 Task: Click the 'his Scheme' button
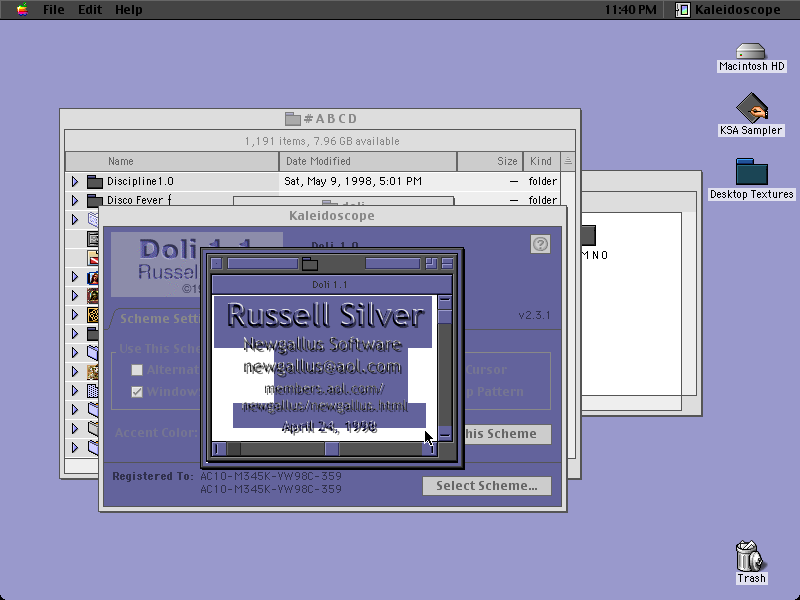(508, 434)
